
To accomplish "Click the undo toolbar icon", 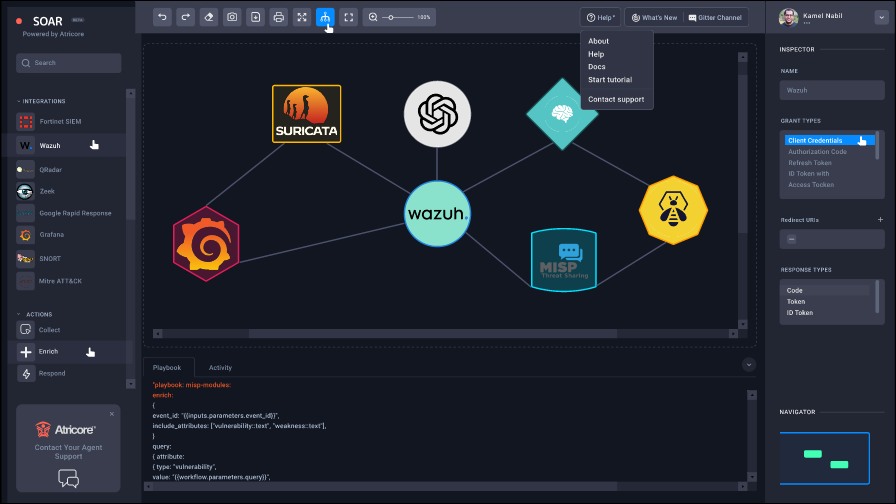I will tap(162, 17).
